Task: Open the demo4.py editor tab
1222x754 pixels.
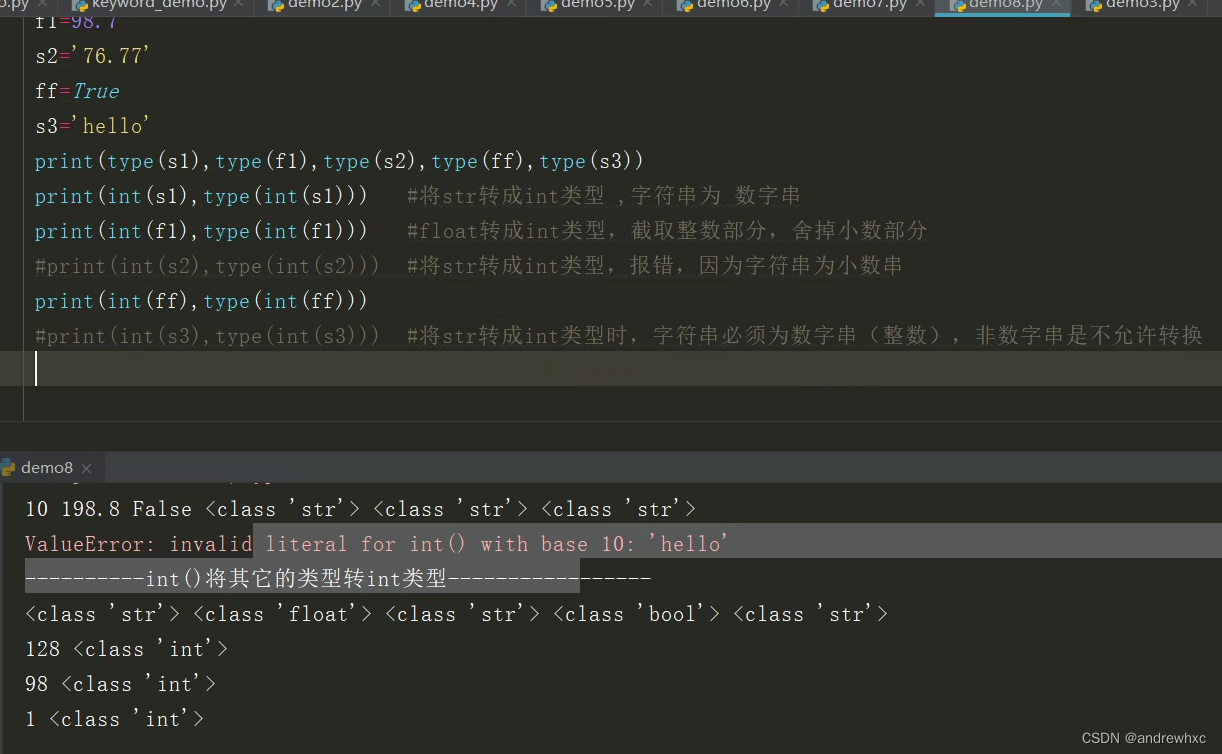Action: (x=460, y=5)
